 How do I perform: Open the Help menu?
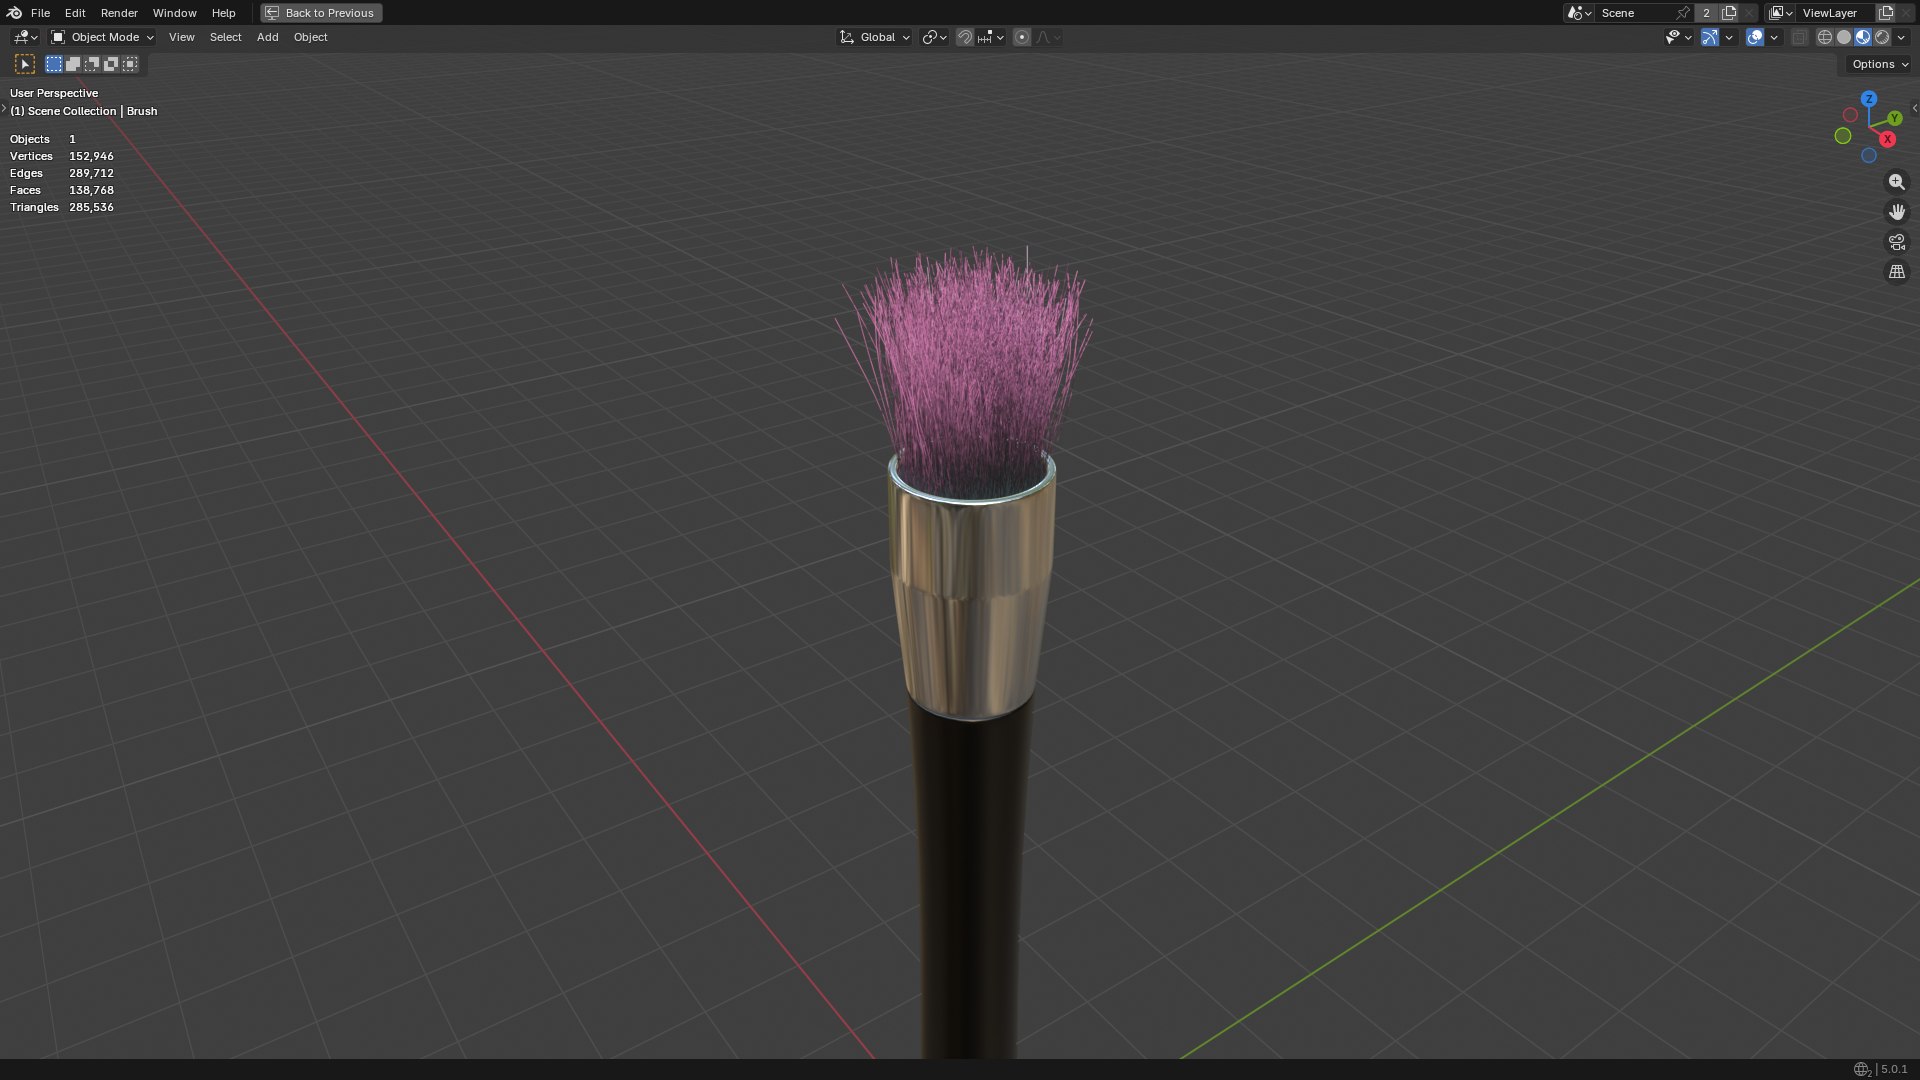(223, 13)
